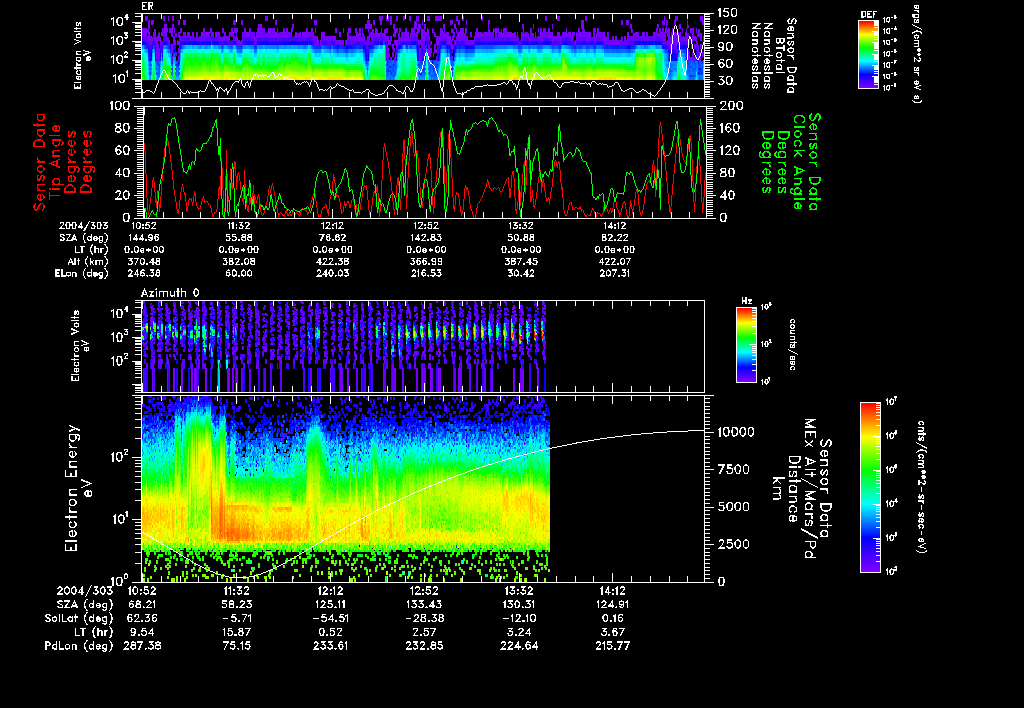Image resolution: width=1024 pixels, height=708 pixels.
Task: Click the DEF energy flux color bar
Action: [868, 54]
